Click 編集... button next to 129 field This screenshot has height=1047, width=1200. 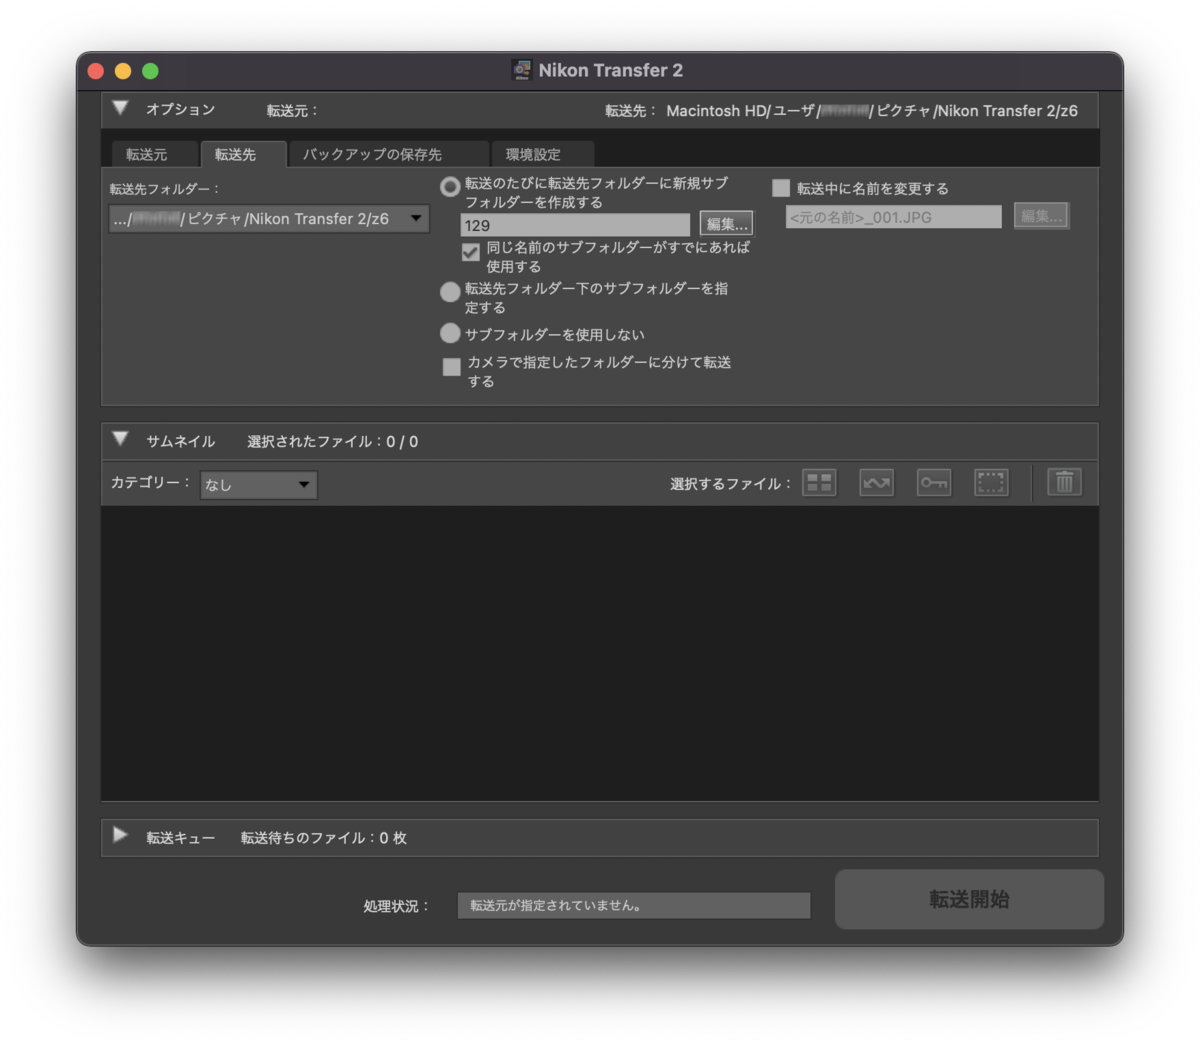point(726,224)
